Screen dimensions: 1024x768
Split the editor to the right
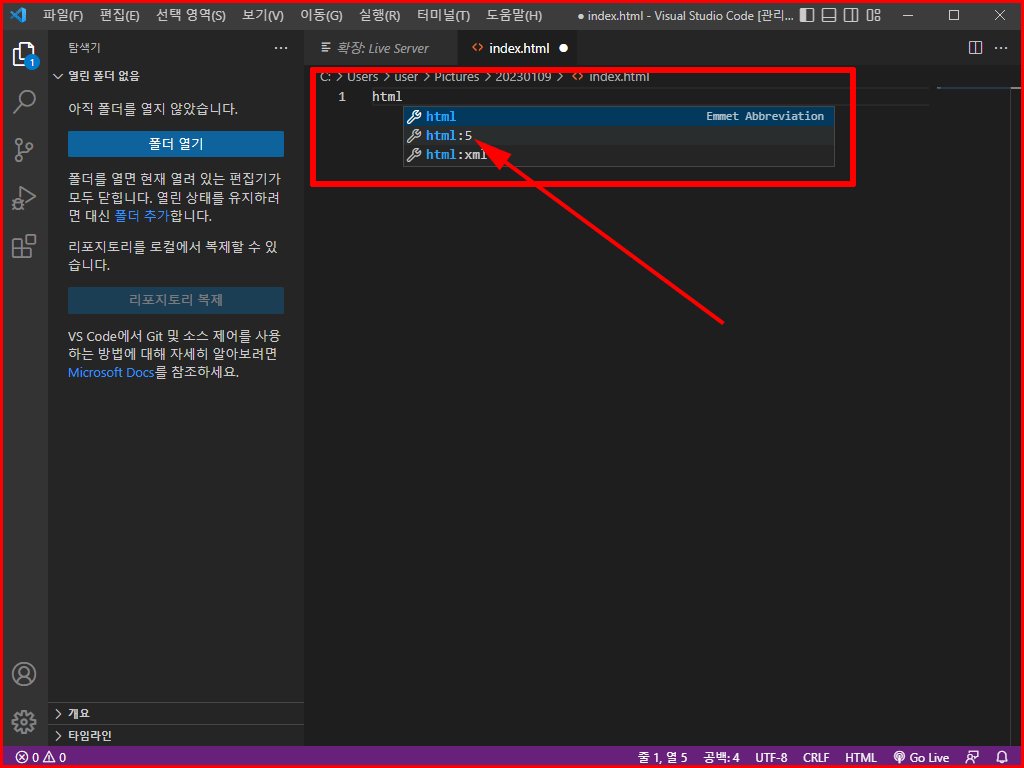coord(975,48)
